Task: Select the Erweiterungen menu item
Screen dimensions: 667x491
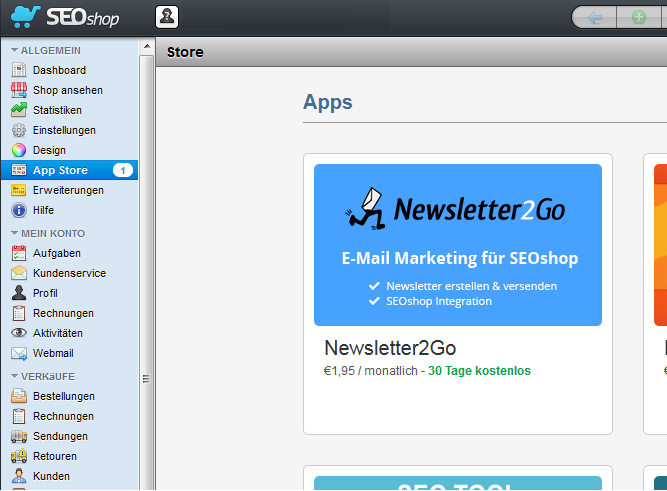Action: 68,190
